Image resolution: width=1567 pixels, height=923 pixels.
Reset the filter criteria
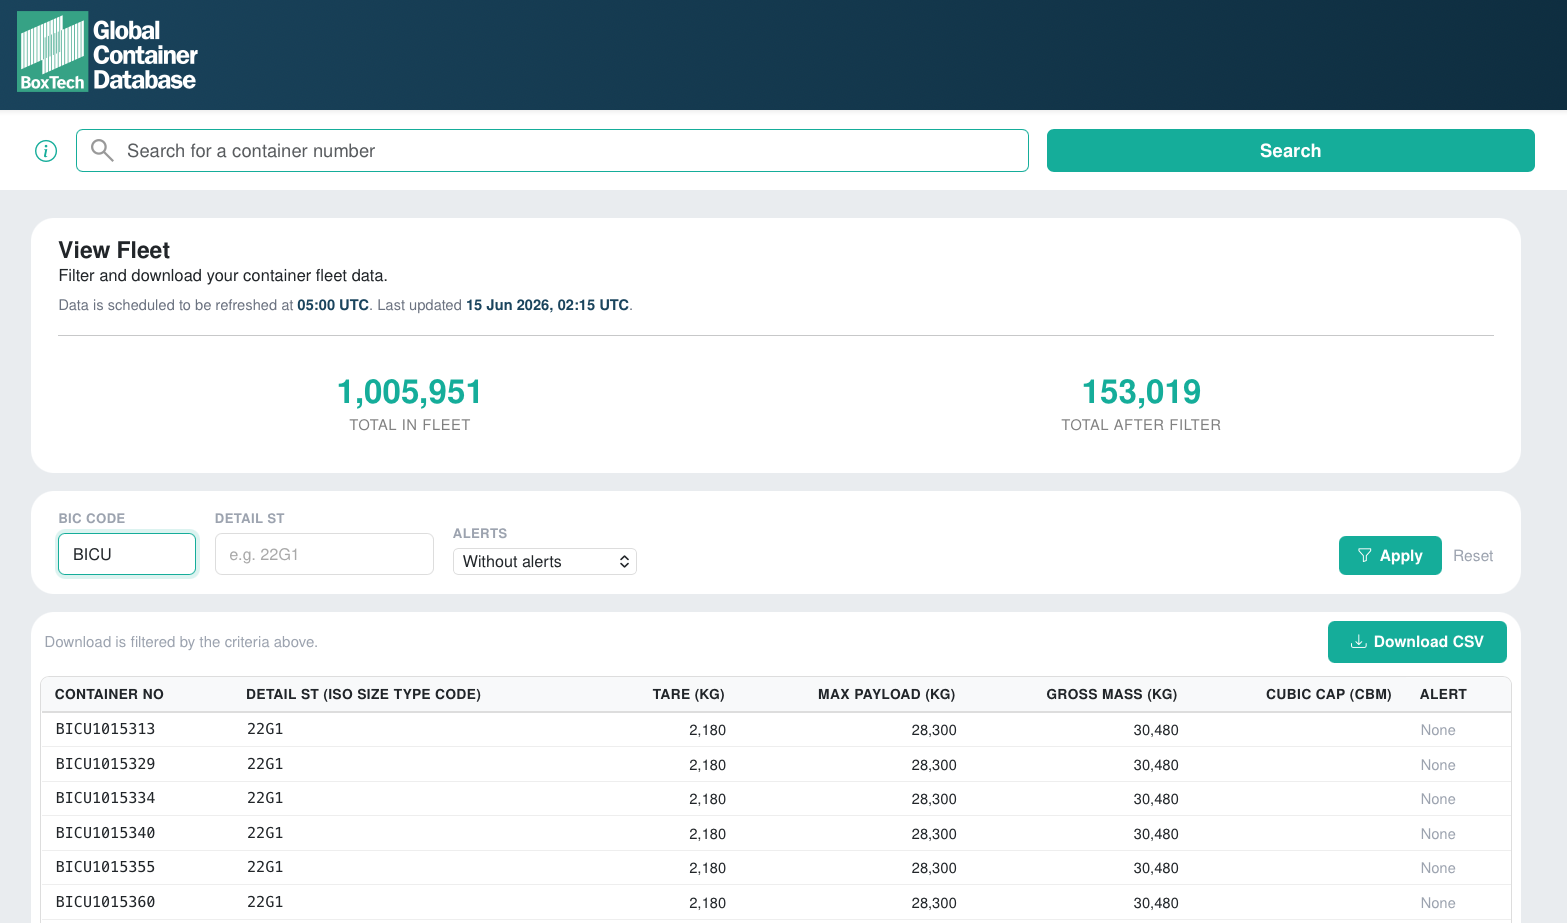coord(1473,556)
